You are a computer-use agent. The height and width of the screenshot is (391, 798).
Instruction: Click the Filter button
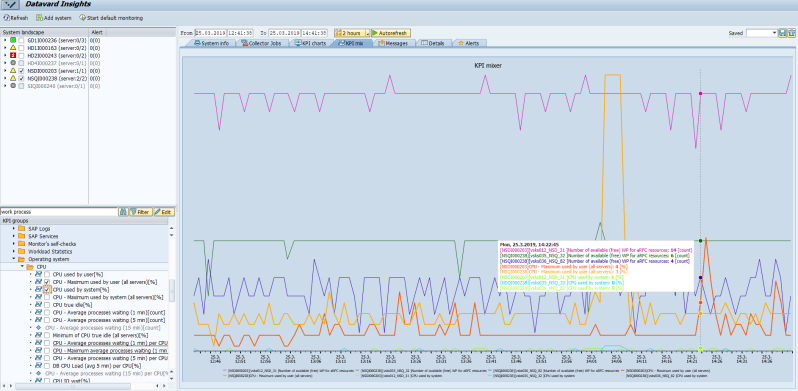(140, 211)
